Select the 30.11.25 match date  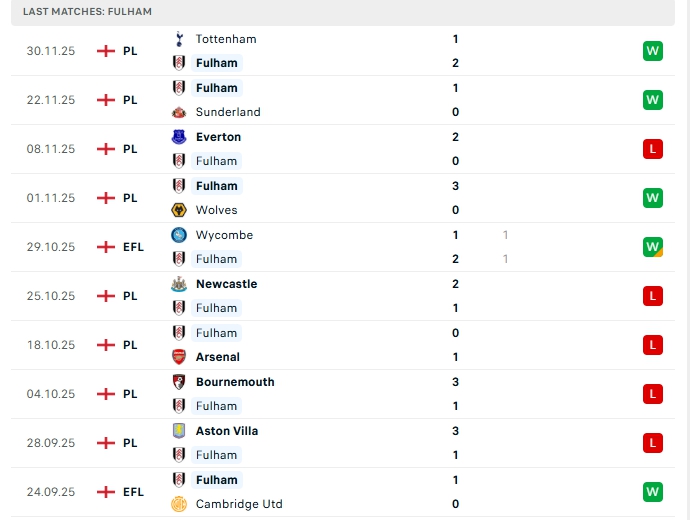[51, 51]
